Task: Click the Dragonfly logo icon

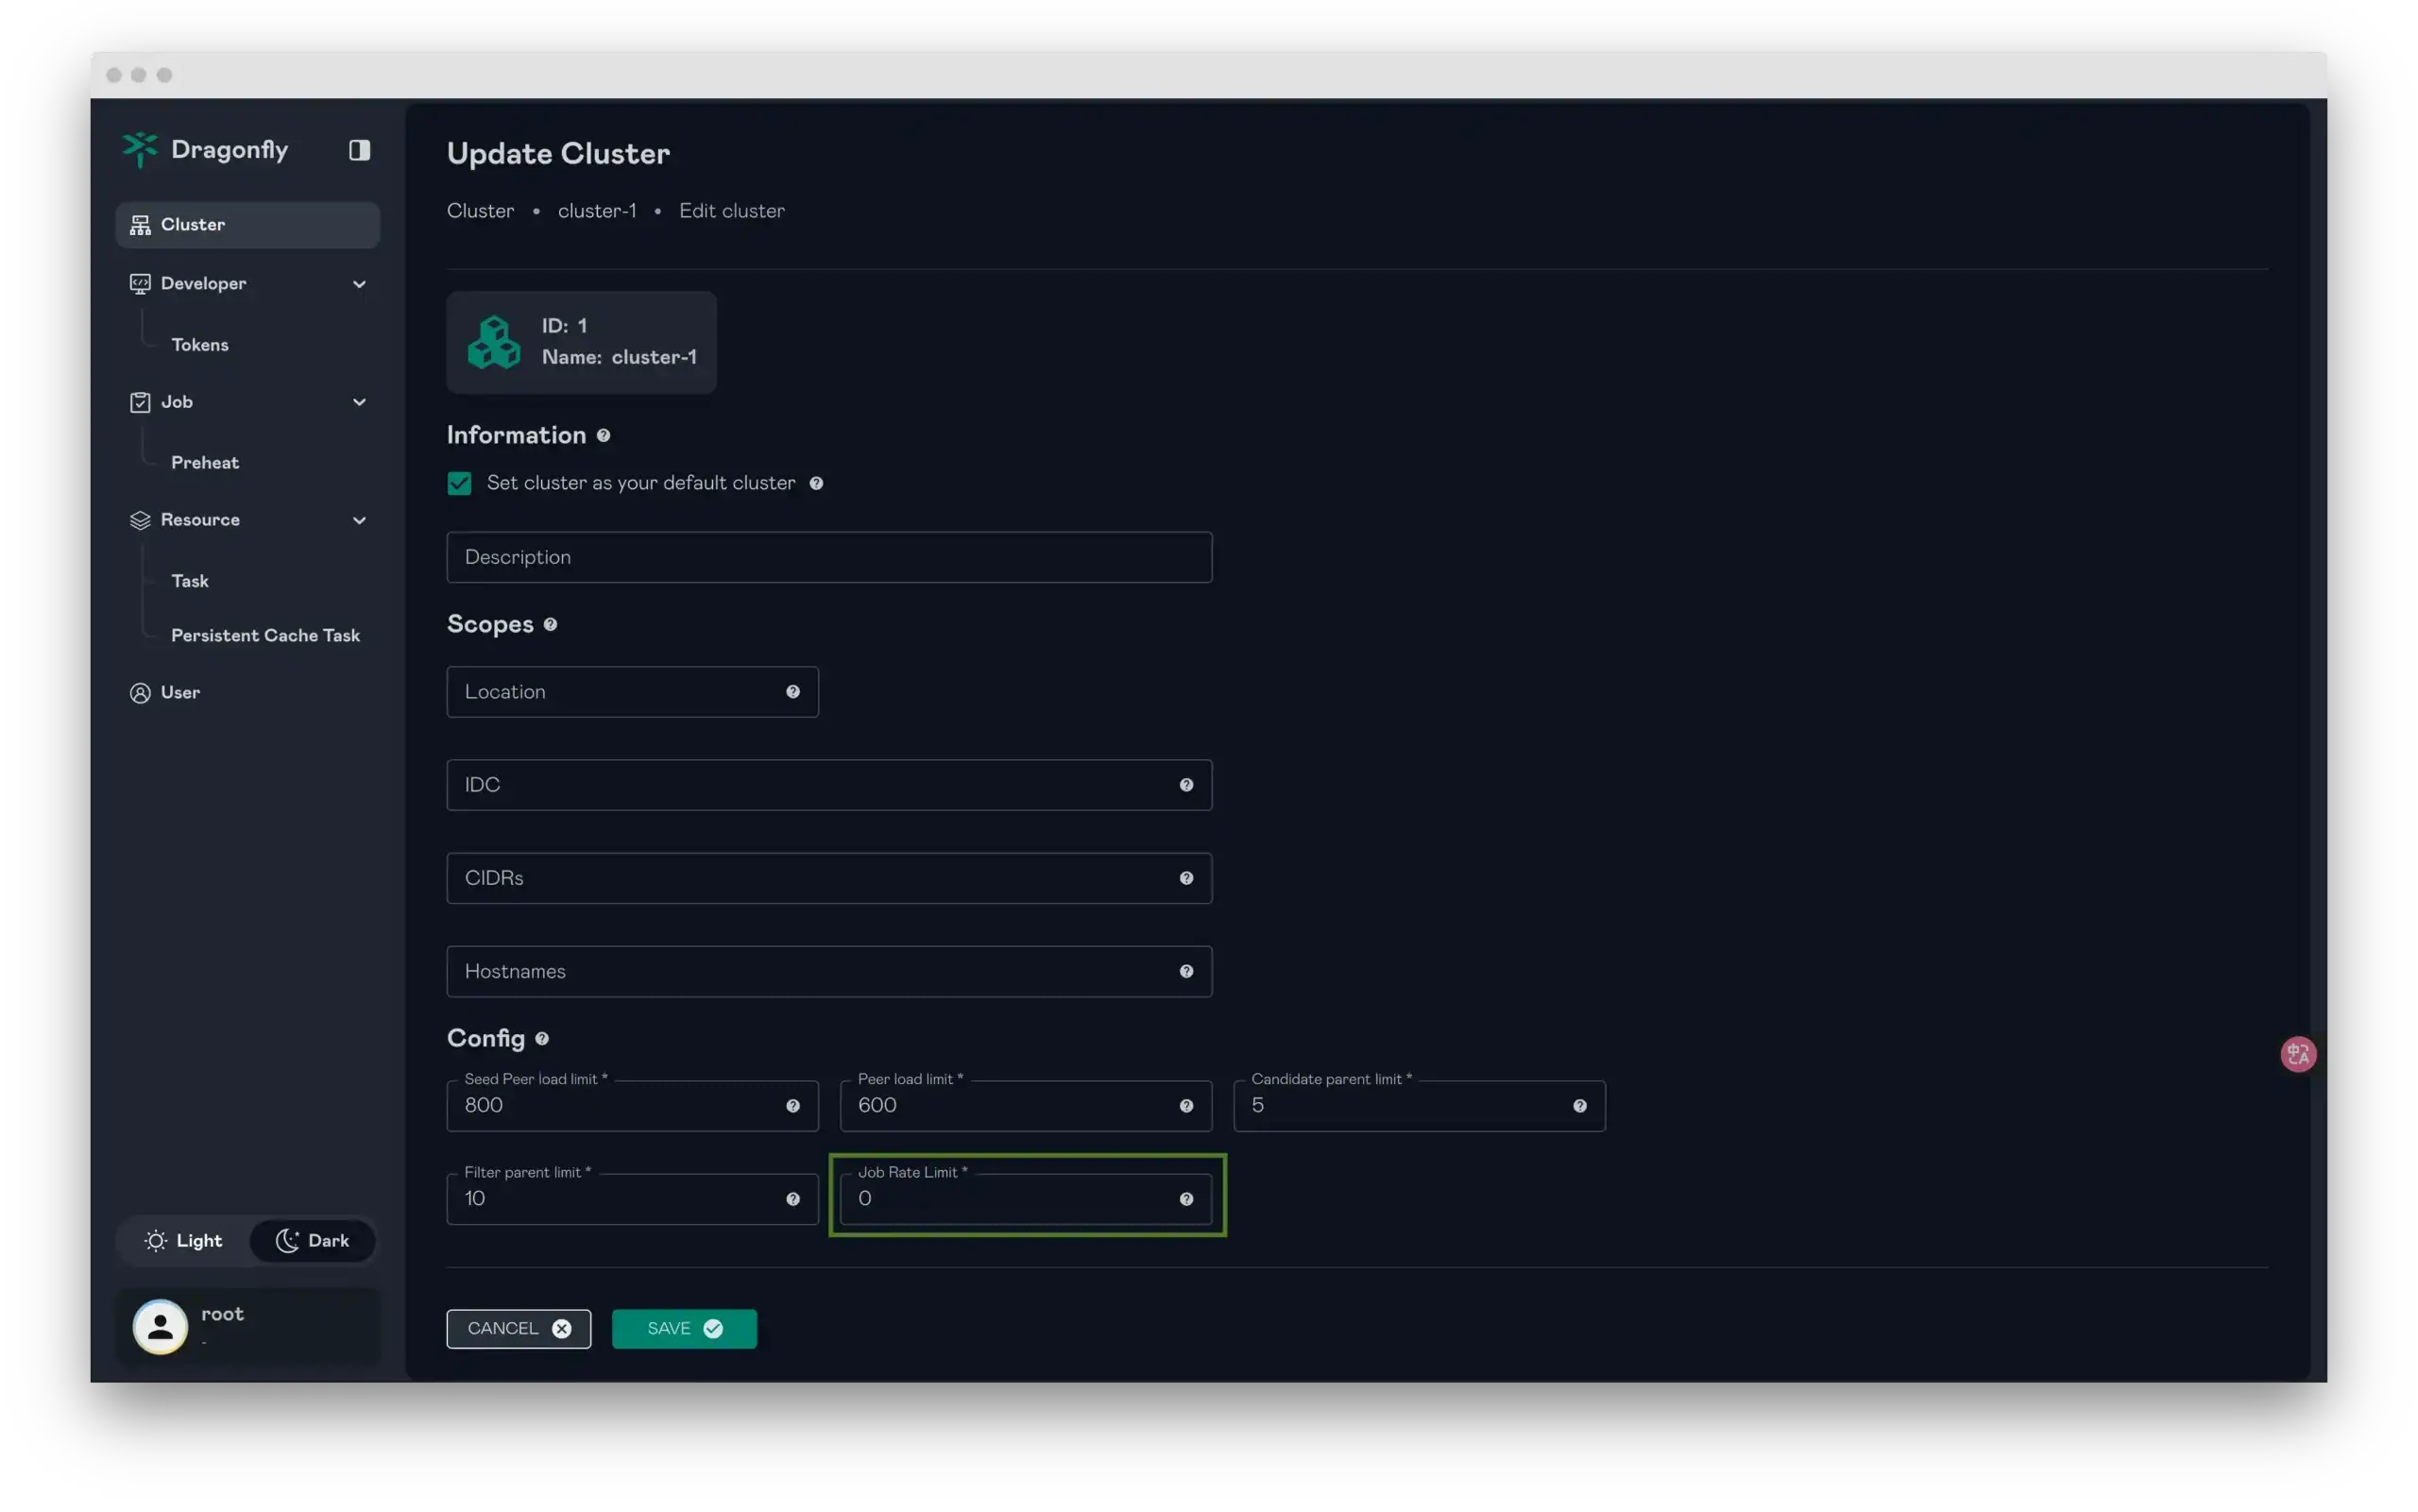Action: coord(140,149)
